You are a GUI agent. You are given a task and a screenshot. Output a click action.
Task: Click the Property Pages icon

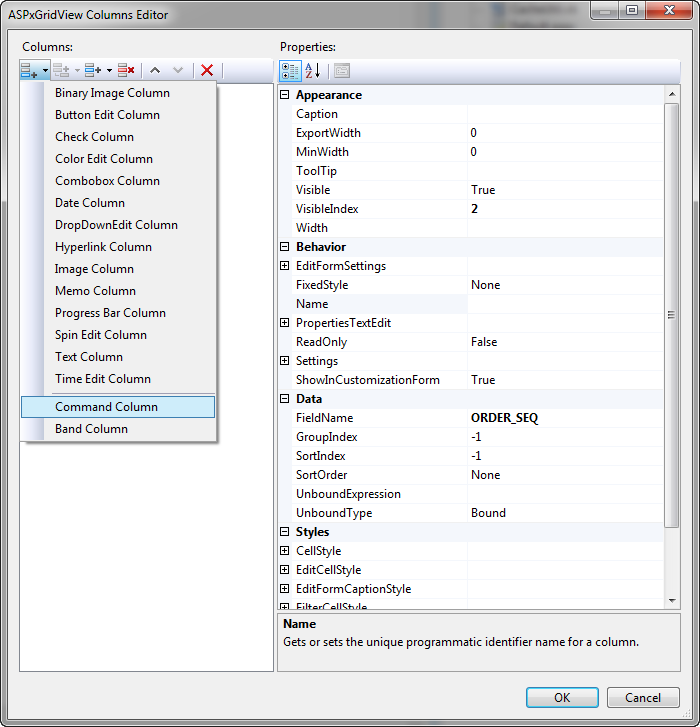342,71
